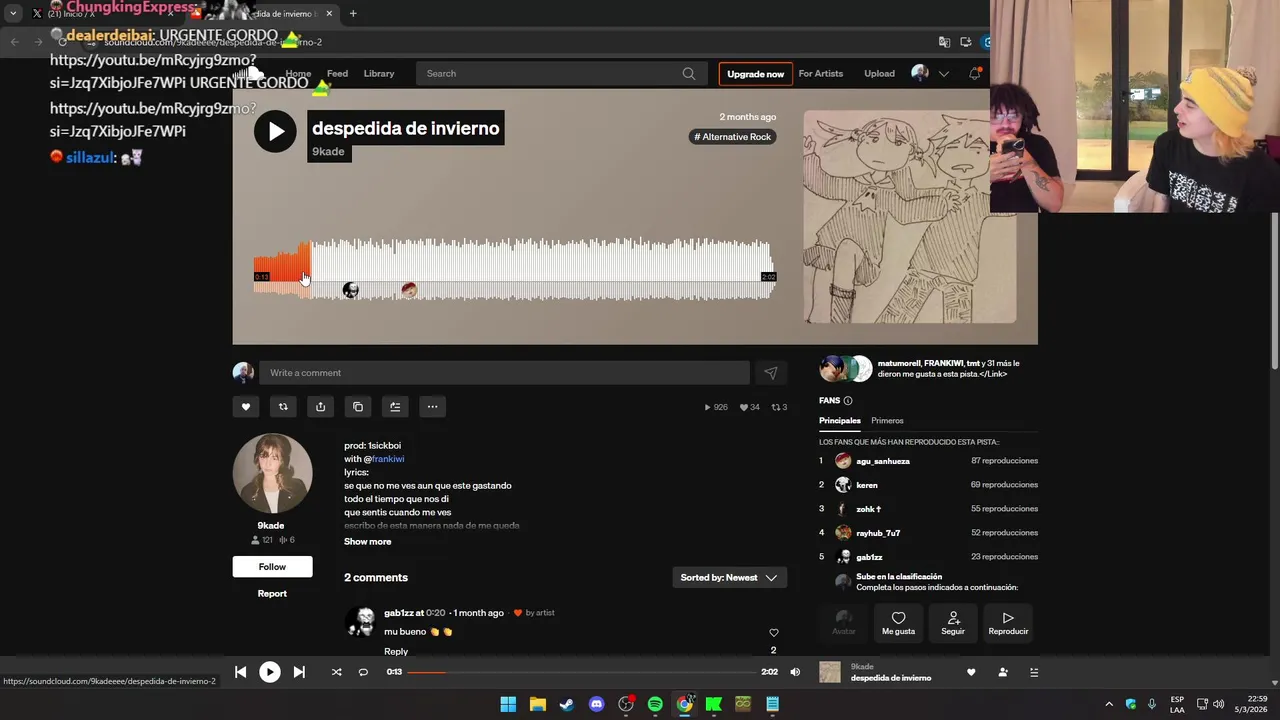Show hidden tray icons chevron

[1108, 704]
